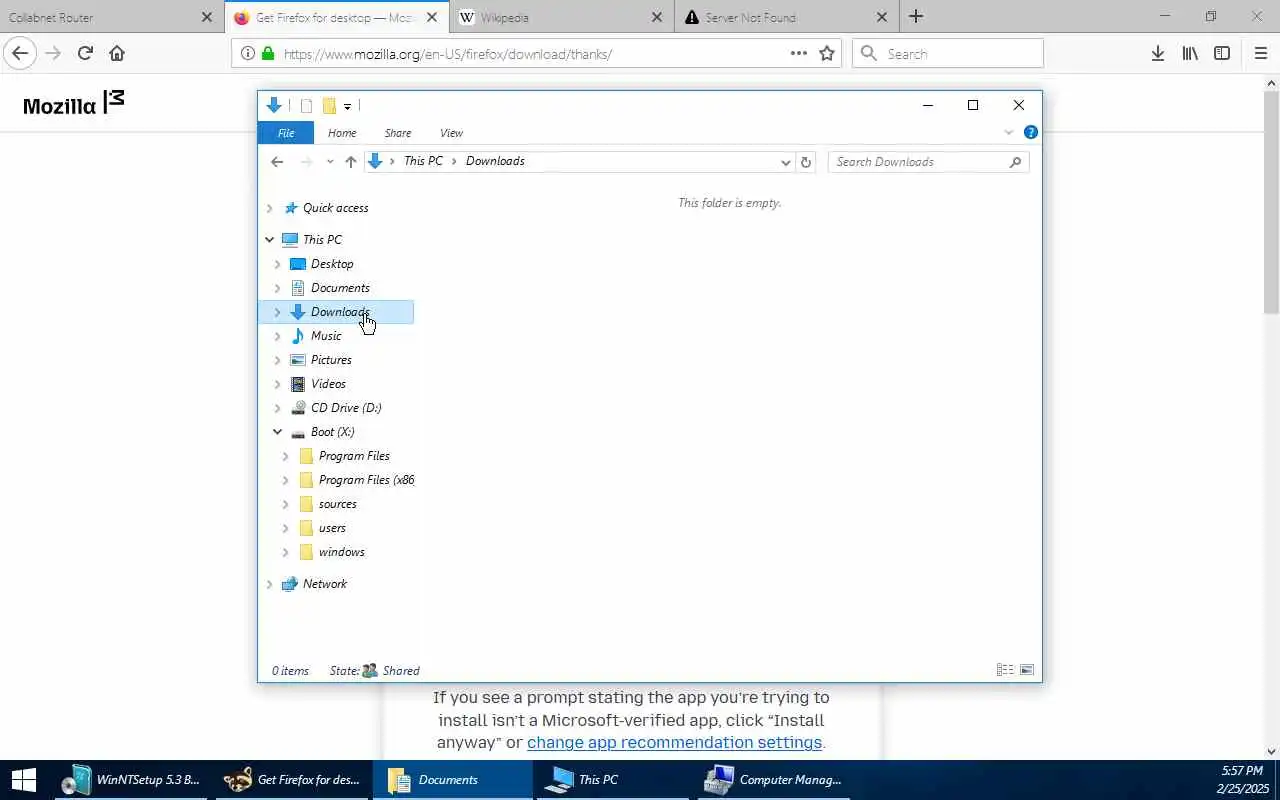Open WinNTSetup in the taskbar

[x=132, y=780]
